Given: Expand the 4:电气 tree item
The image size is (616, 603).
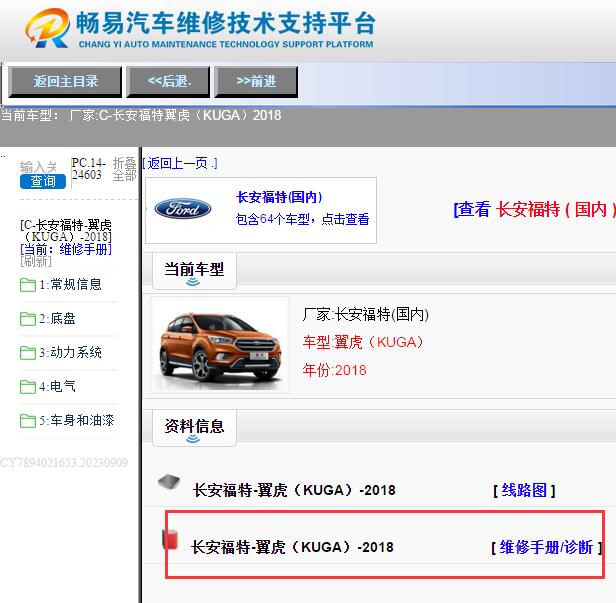Looking at the screenshot, I should tap(57, 386).
